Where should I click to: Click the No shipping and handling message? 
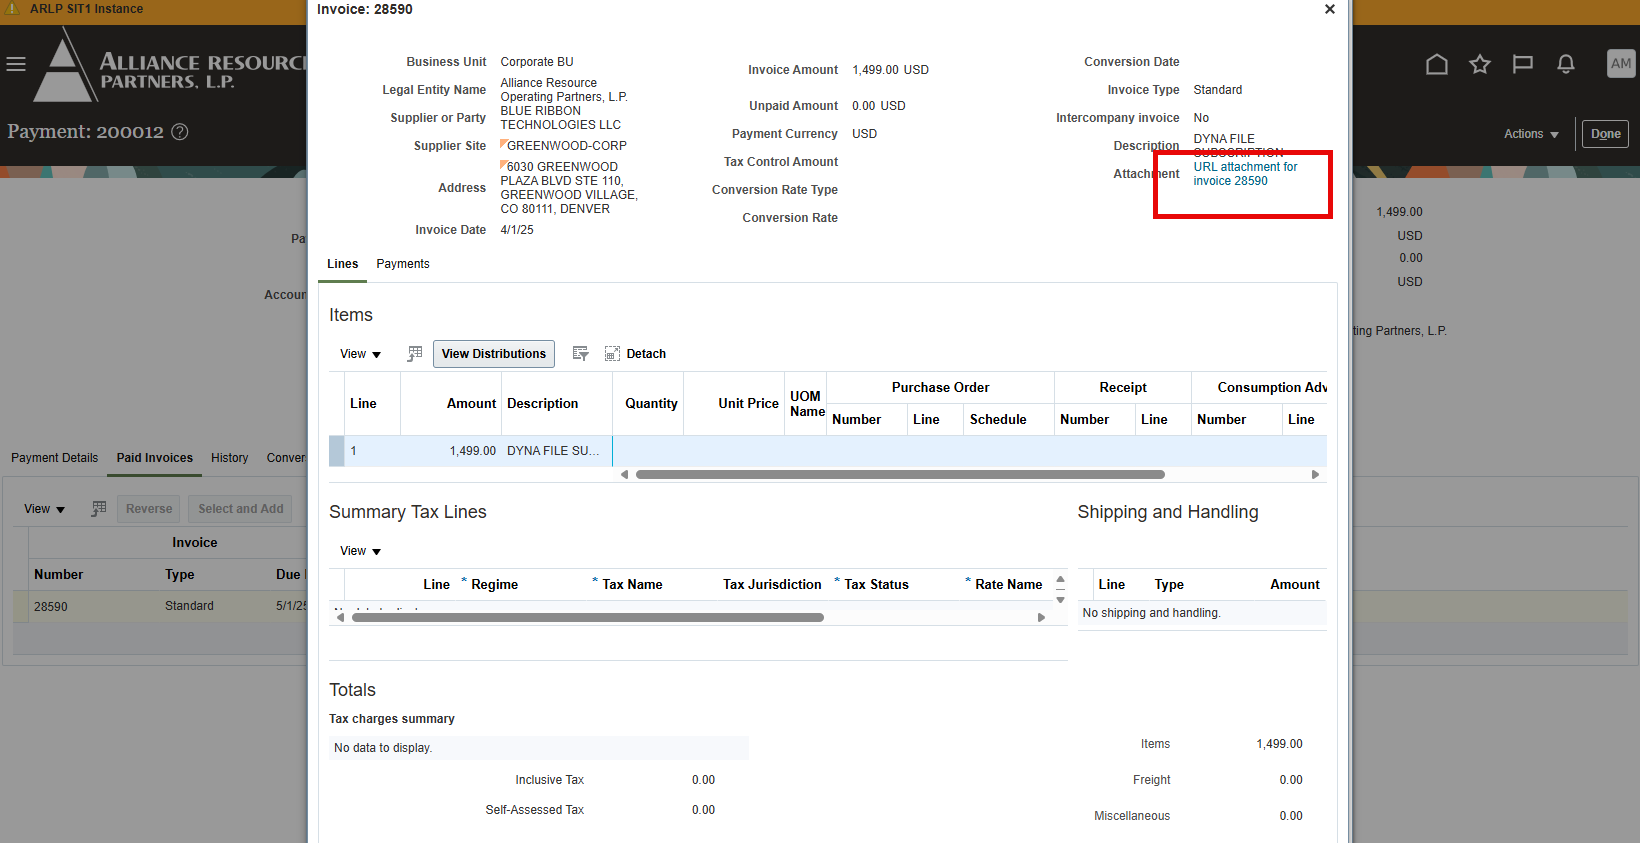[1151, 613]
